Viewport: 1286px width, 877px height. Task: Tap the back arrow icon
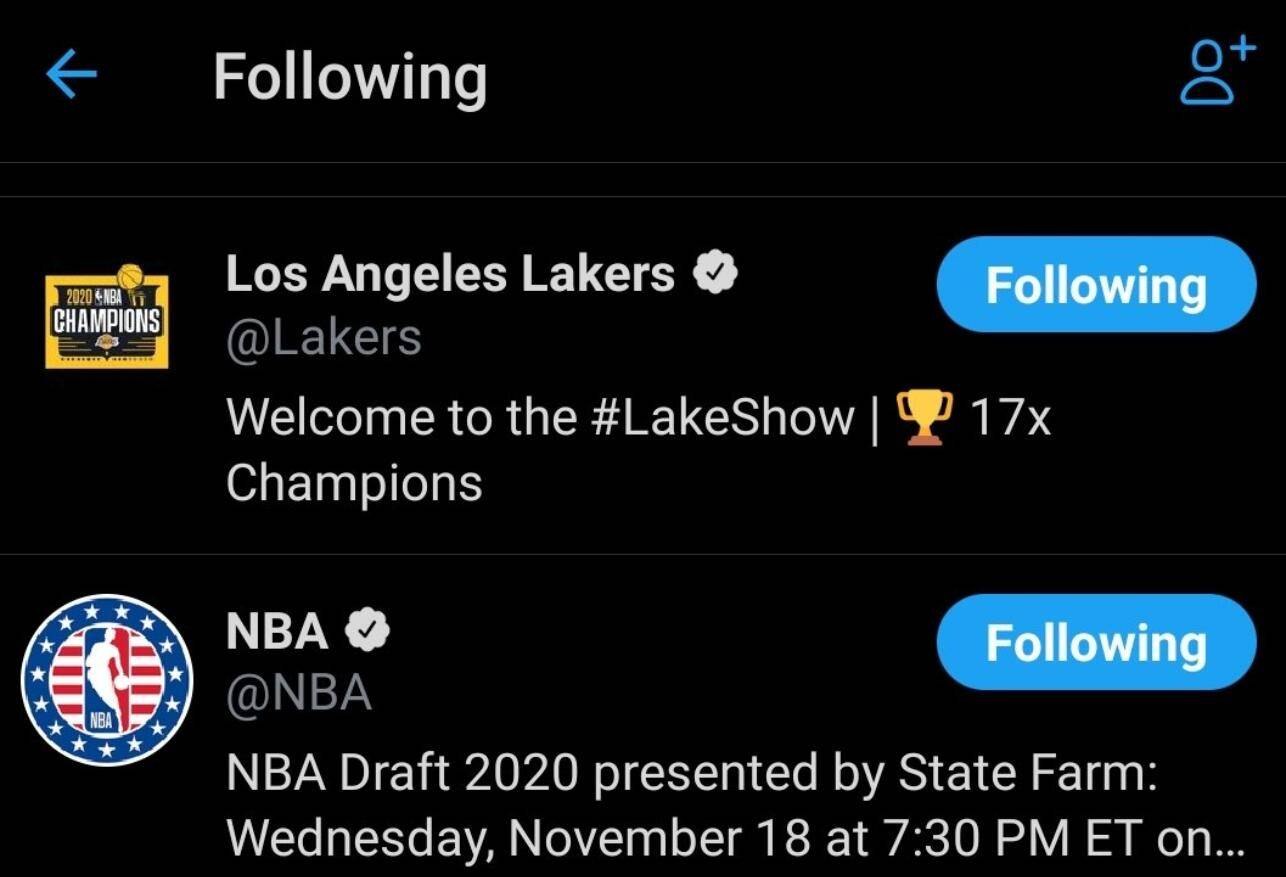(71, 76)
